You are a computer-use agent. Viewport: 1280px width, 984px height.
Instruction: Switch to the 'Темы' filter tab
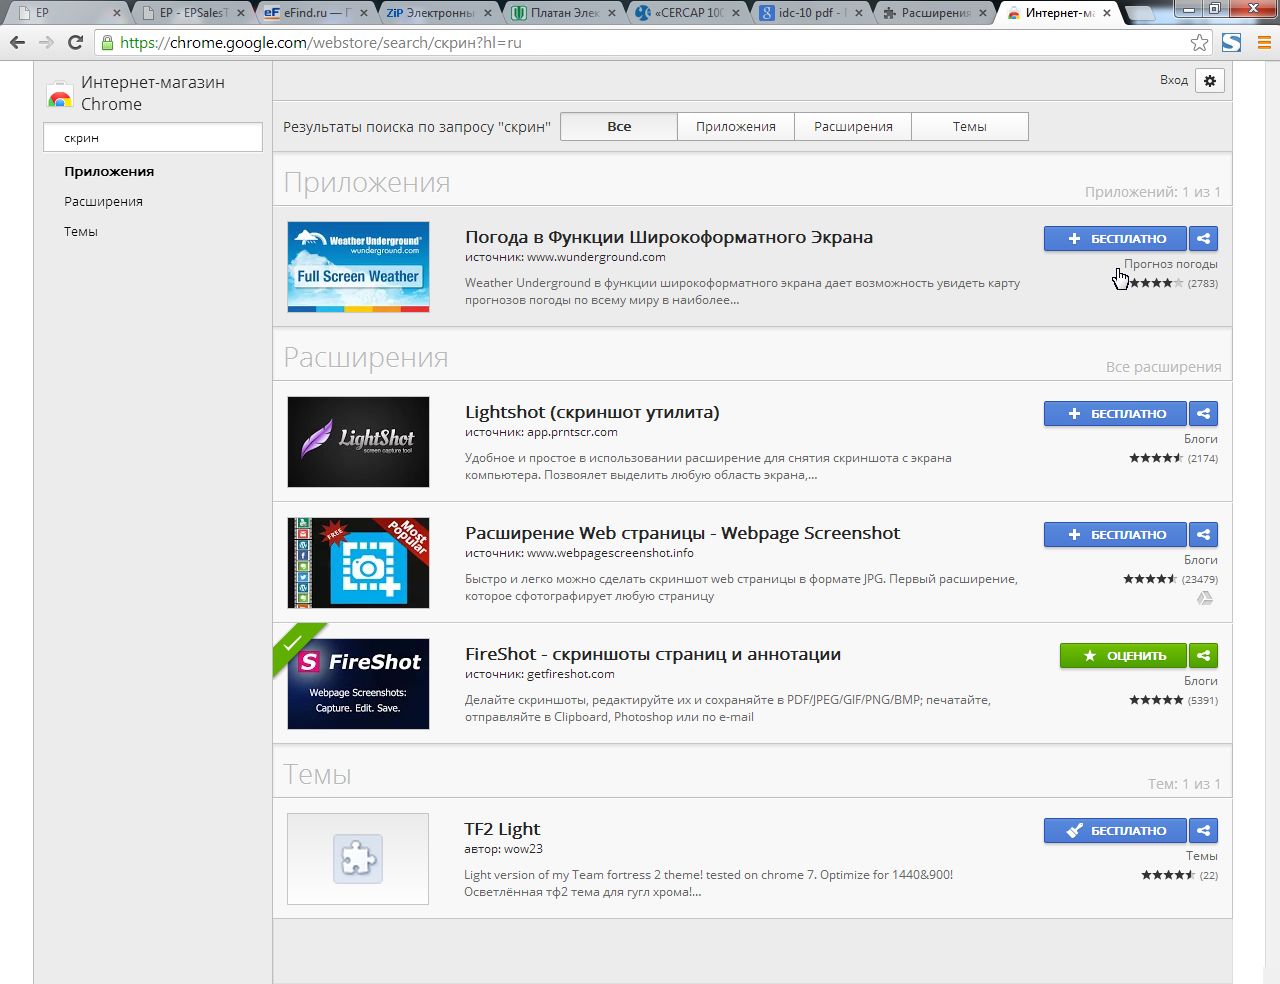969,127
